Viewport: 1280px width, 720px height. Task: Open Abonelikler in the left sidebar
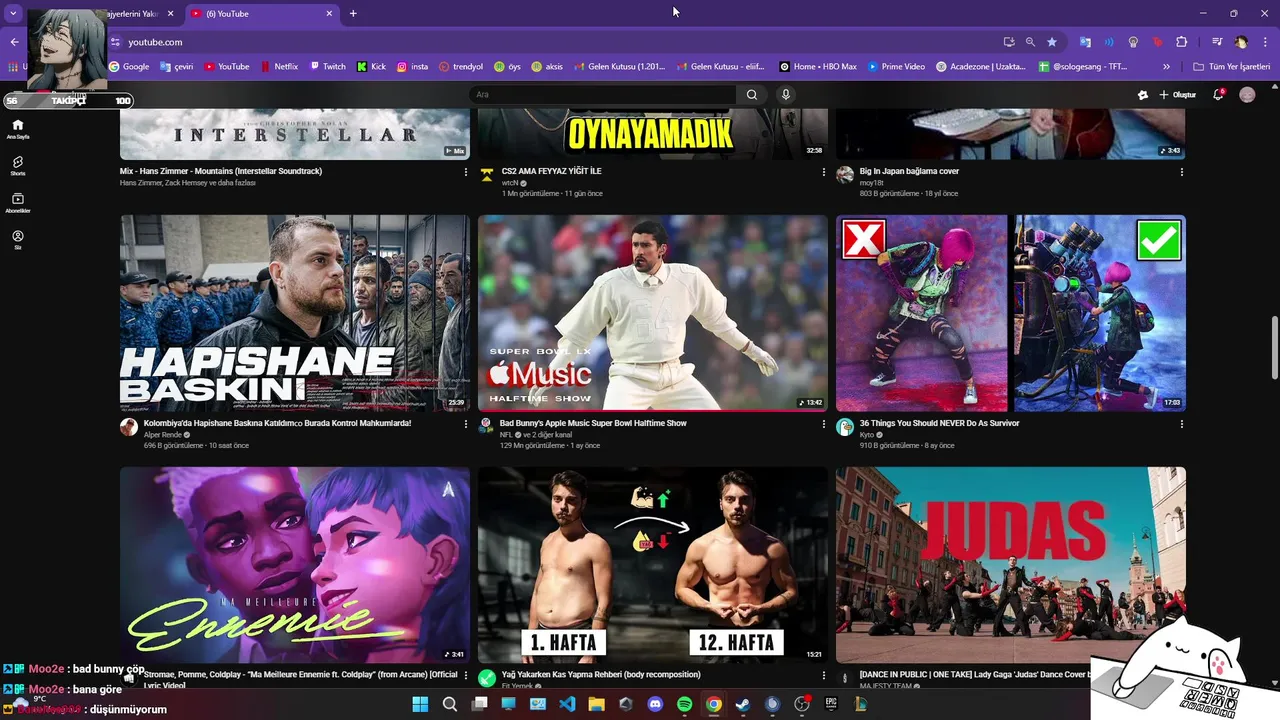[17, 203]
